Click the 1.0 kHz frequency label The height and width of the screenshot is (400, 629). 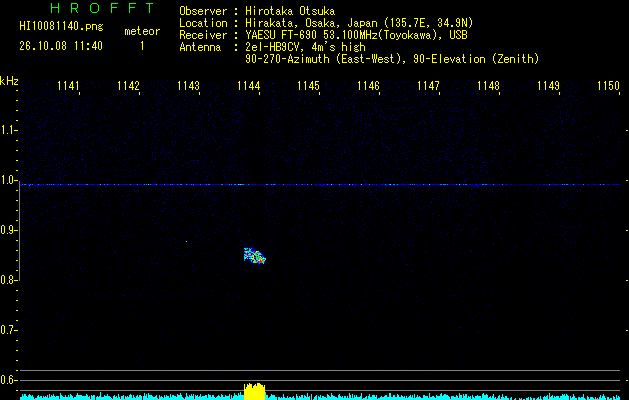[8, 180]
